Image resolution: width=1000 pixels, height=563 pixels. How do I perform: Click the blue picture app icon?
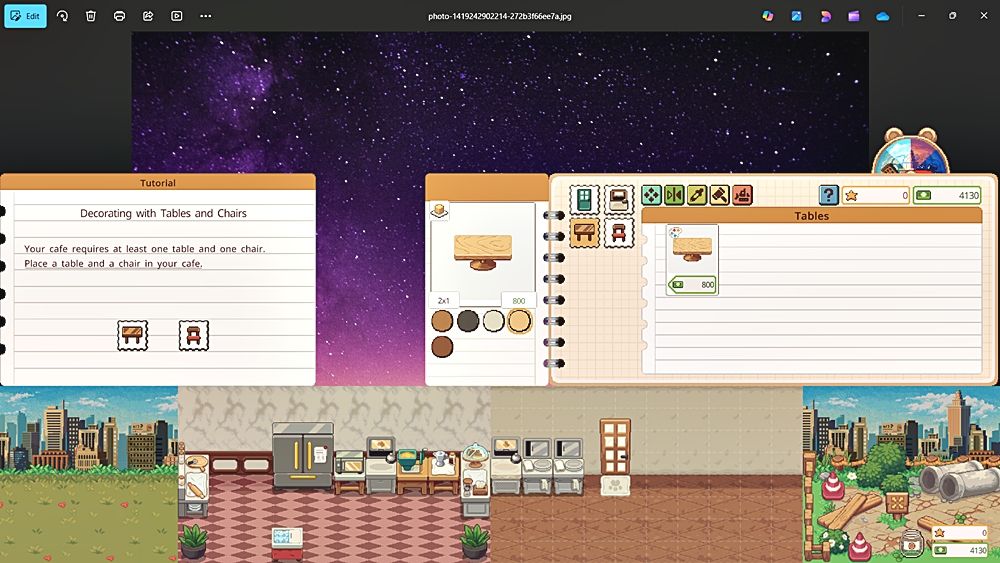point(797,16)
